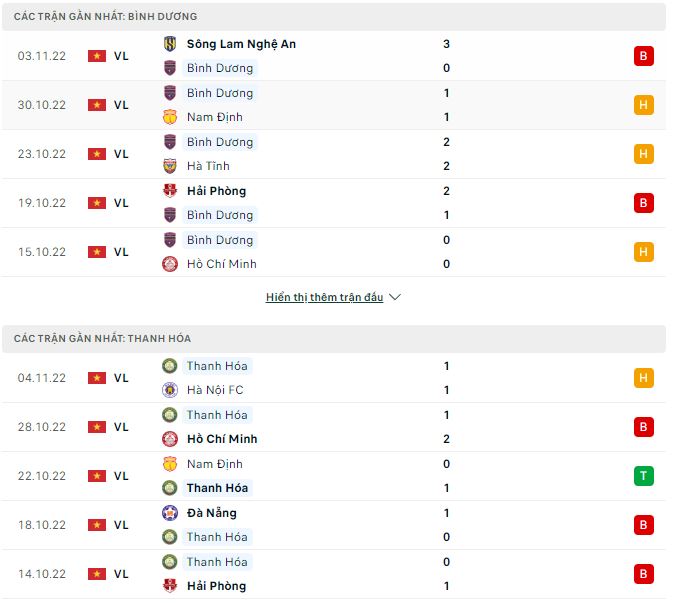Click the green T result badge for 22.10.22

tap(644, 476)
